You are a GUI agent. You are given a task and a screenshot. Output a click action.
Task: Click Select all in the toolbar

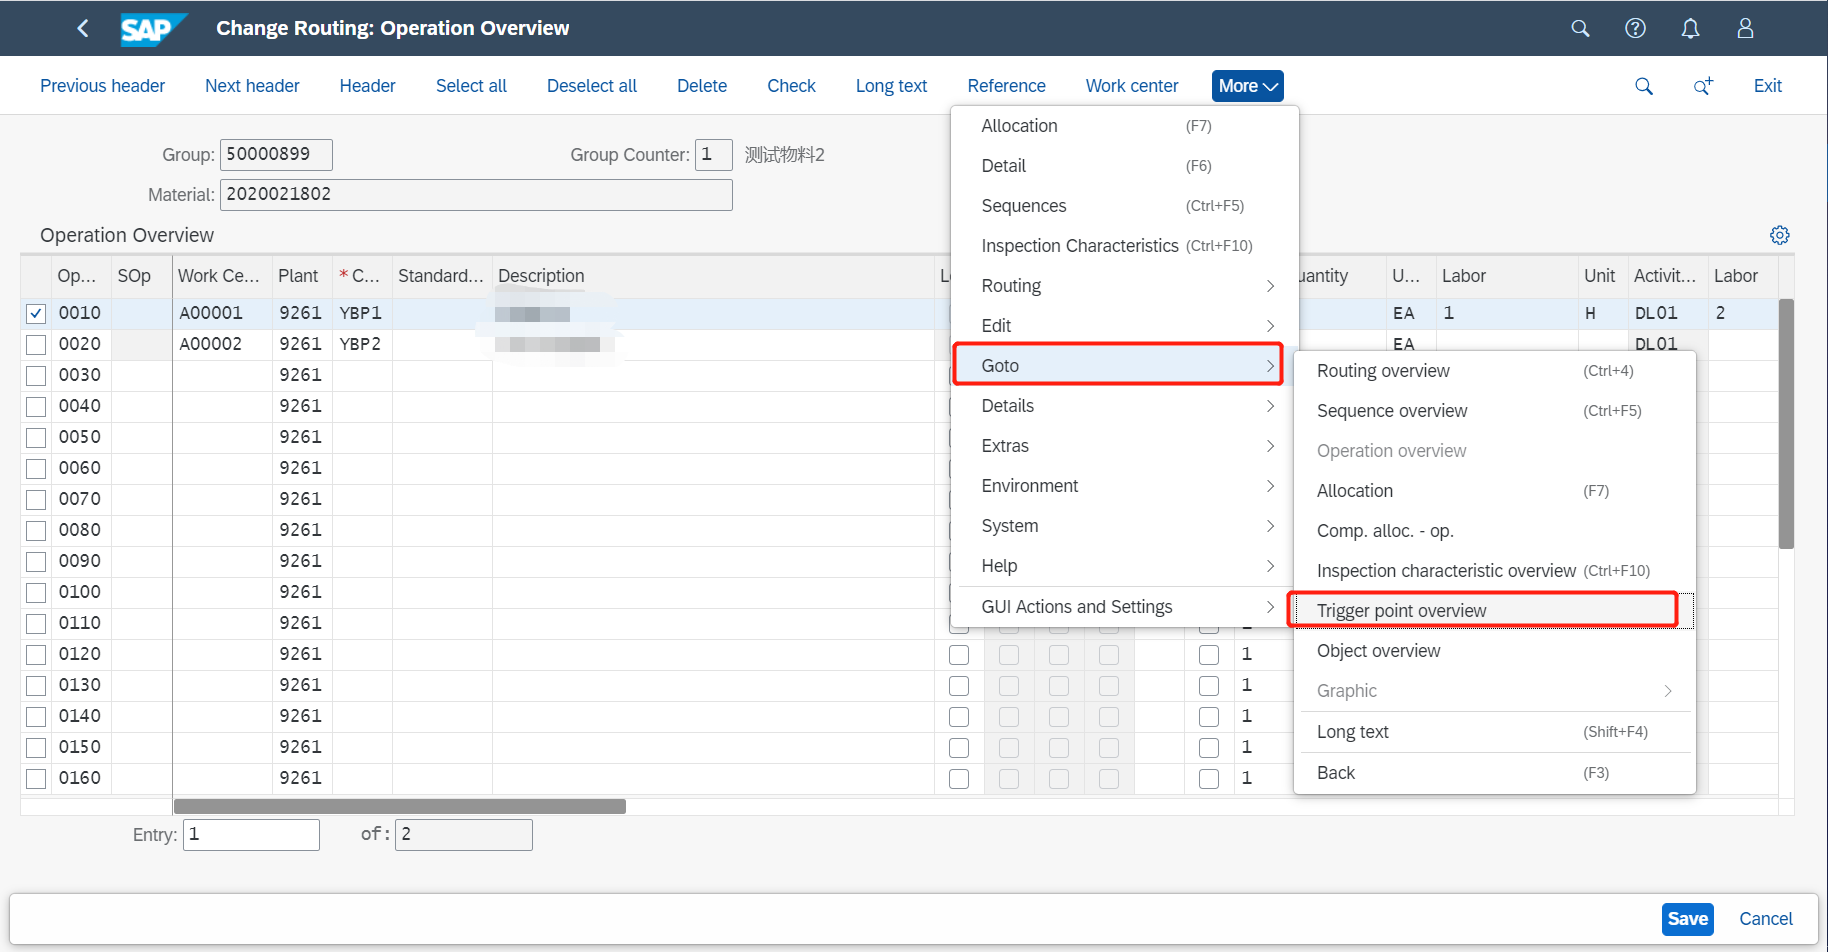coord(471,86)
